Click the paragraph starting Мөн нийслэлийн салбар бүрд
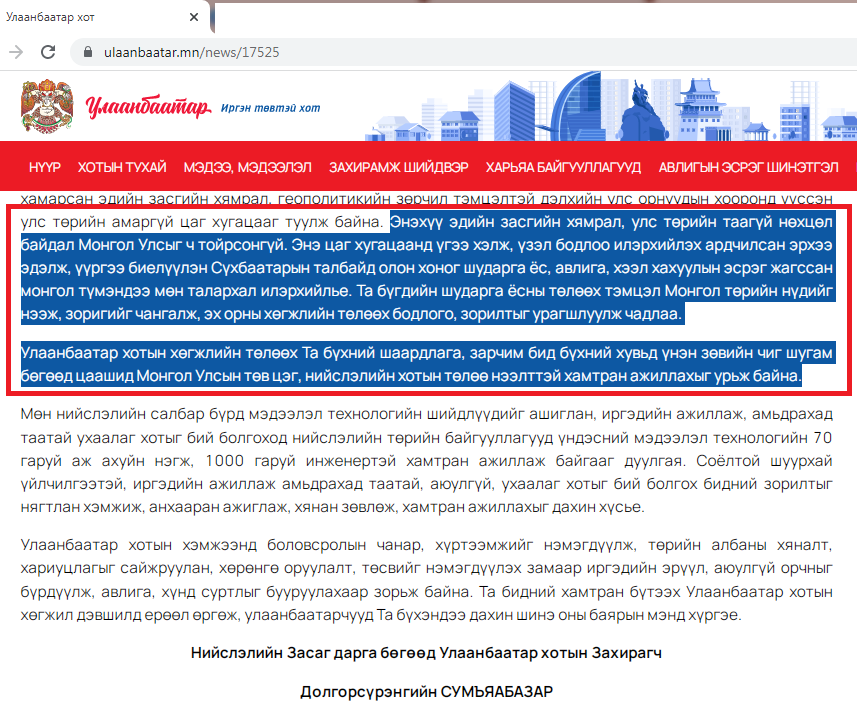This screenshot has width=857, height=716. pyautogui.click(x=427, y=460)
